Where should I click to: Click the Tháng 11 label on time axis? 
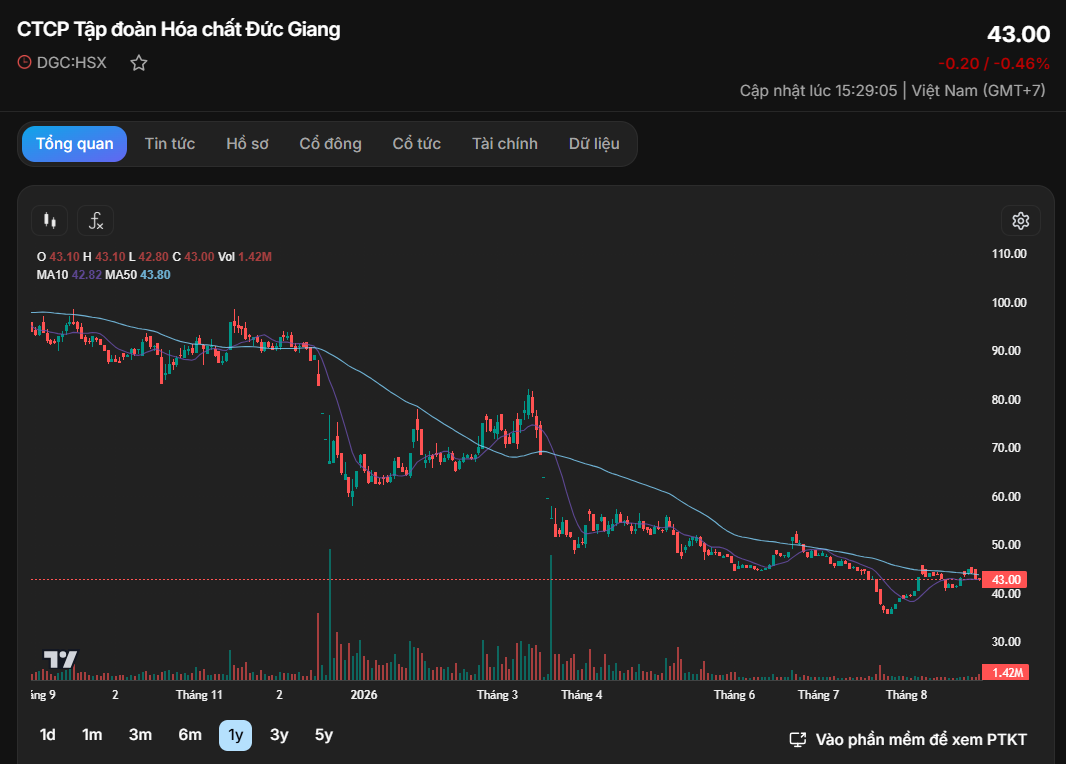pos(199,695)
